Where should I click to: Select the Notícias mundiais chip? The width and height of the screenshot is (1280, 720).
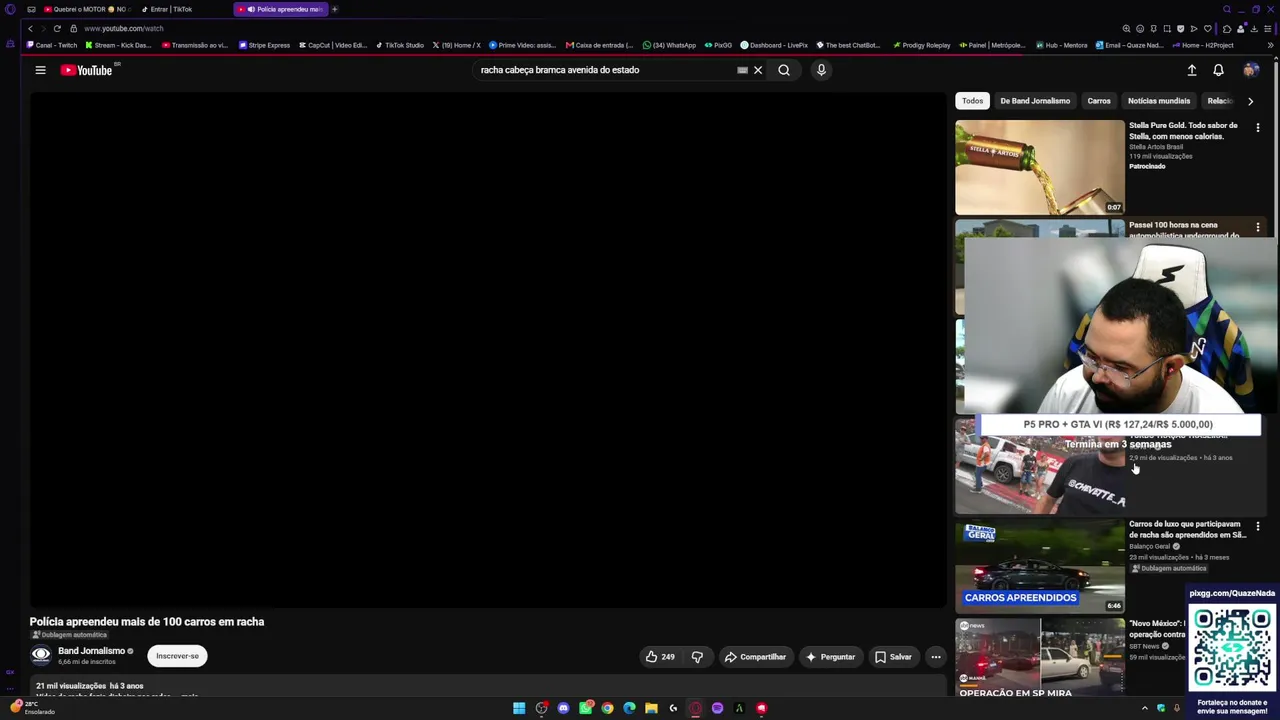pyautogui.click(x=1159, y=101)
